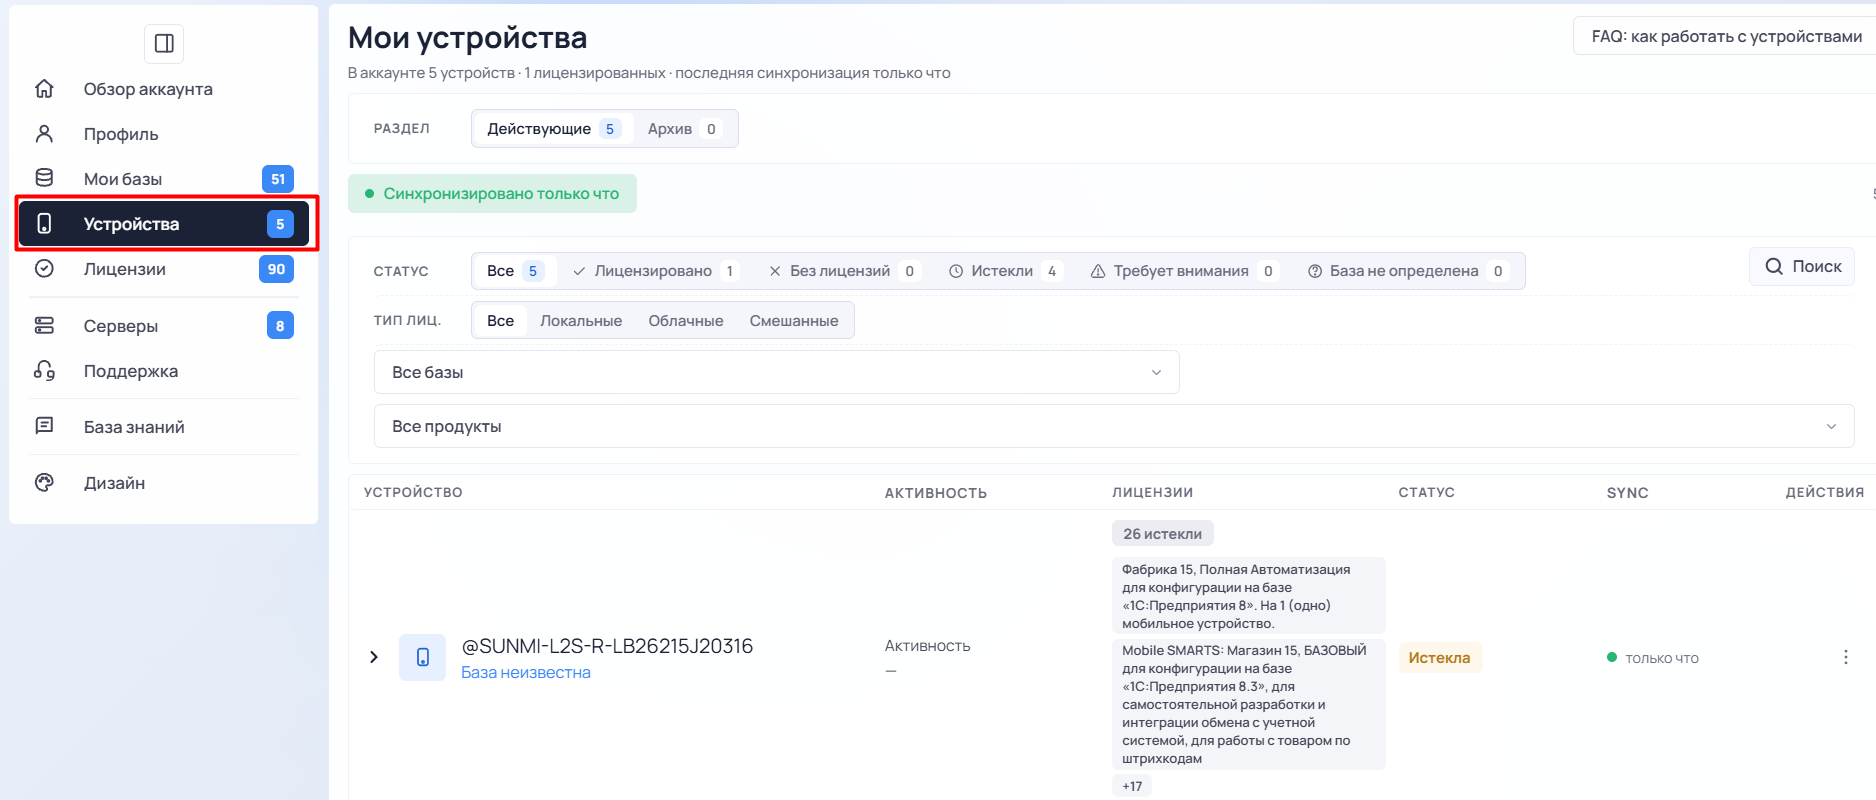Select all license types with Все

[x=500, y=321]
